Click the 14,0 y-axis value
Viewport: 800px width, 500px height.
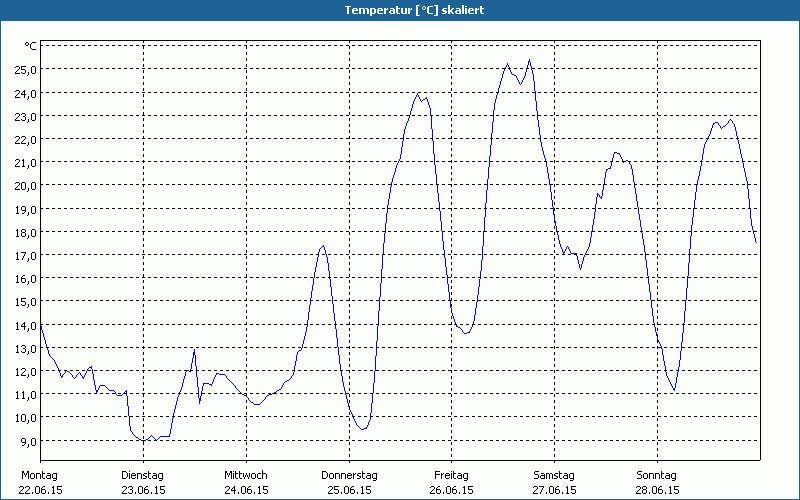pos(26,326)
